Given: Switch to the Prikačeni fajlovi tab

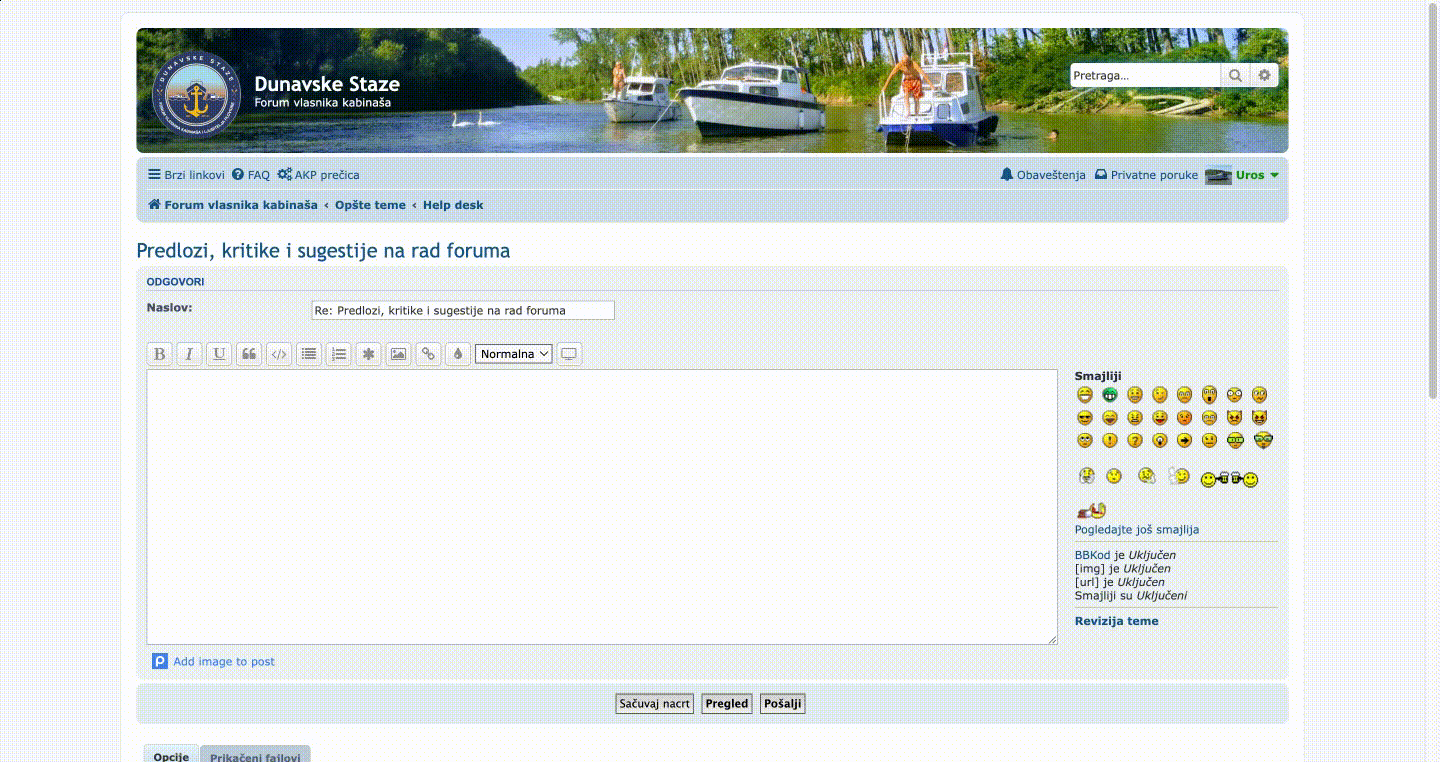Looking at the screenshot, I should (255, 756).
